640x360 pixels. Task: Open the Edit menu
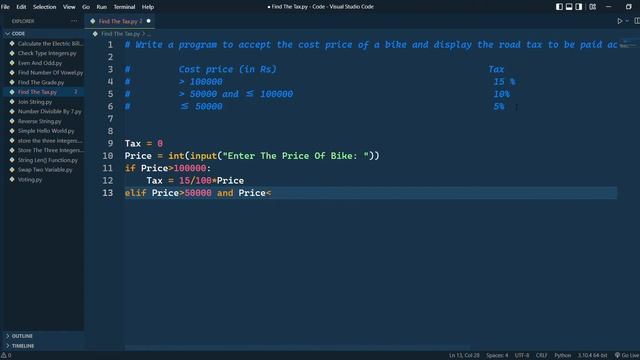pos(21,7)
